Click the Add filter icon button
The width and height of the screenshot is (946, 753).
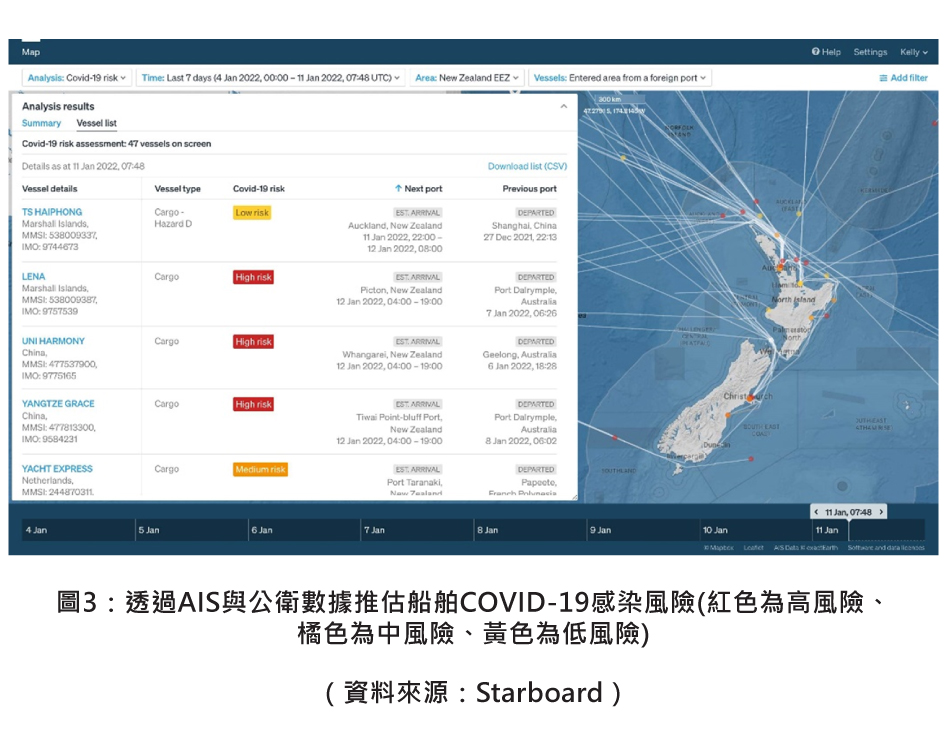pyautogui.click(x=884, y=78)
